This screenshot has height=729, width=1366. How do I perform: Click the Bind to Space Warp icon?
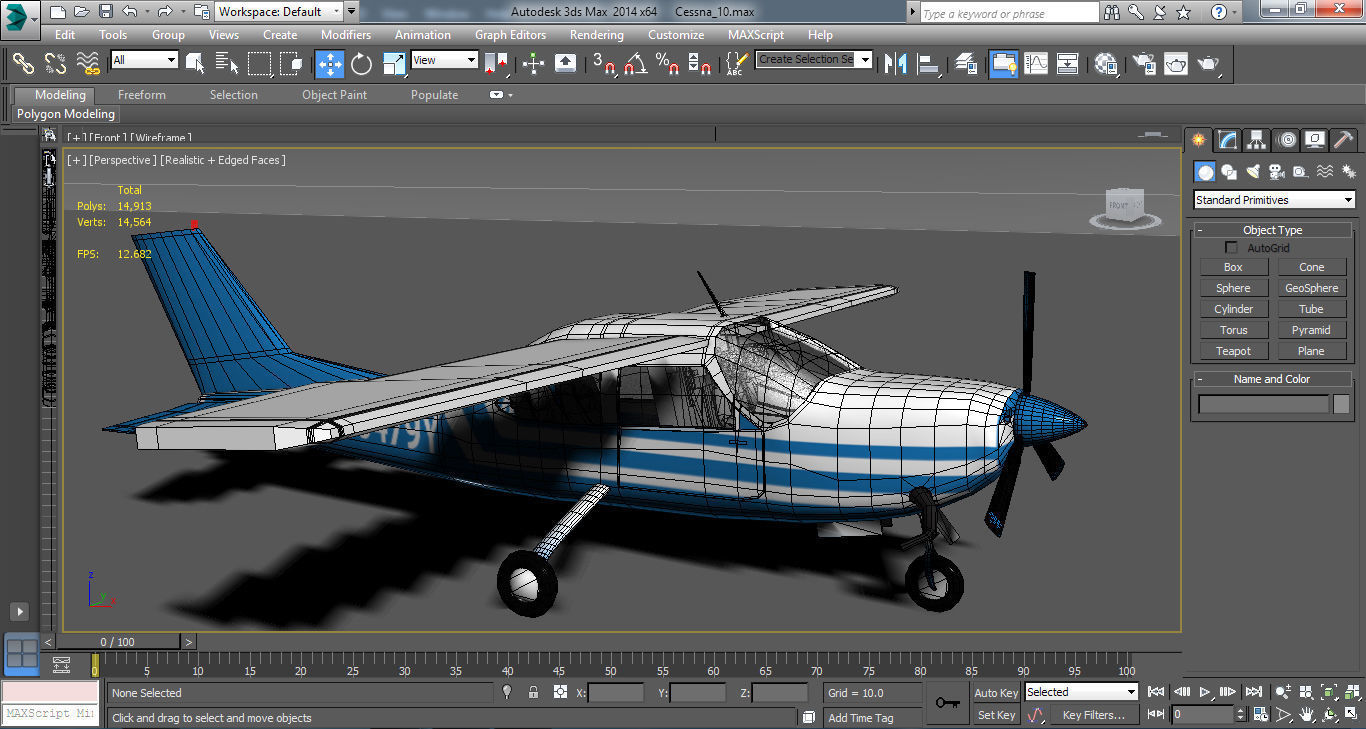pos(89,64)
